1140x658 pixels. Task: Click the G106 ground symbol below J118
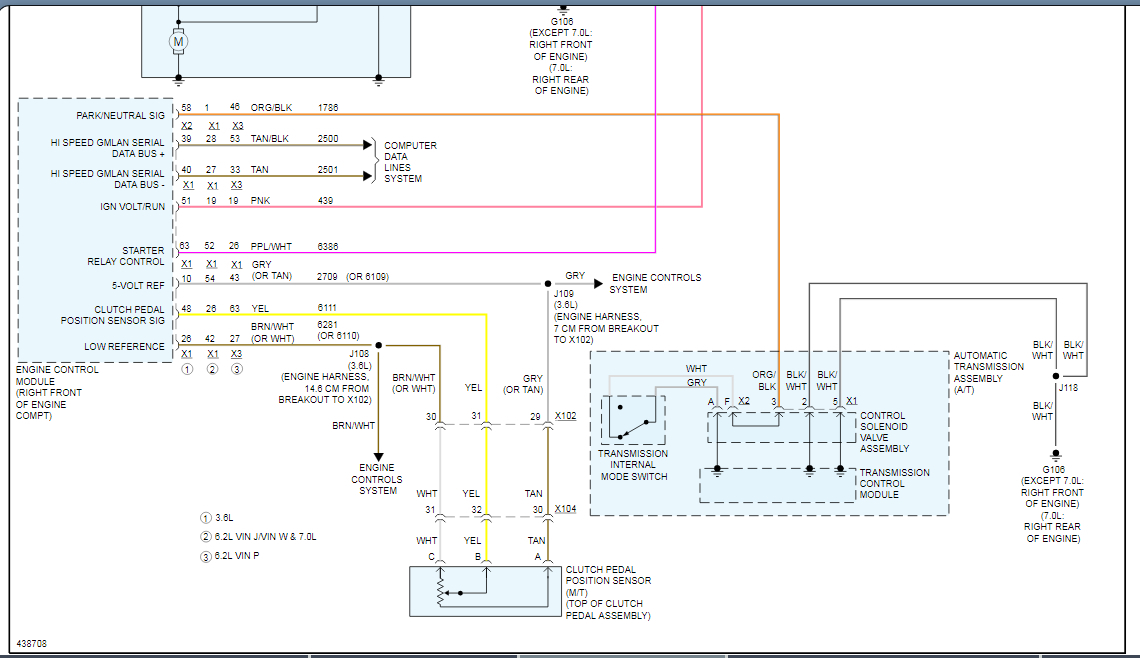pos(1055,453)
